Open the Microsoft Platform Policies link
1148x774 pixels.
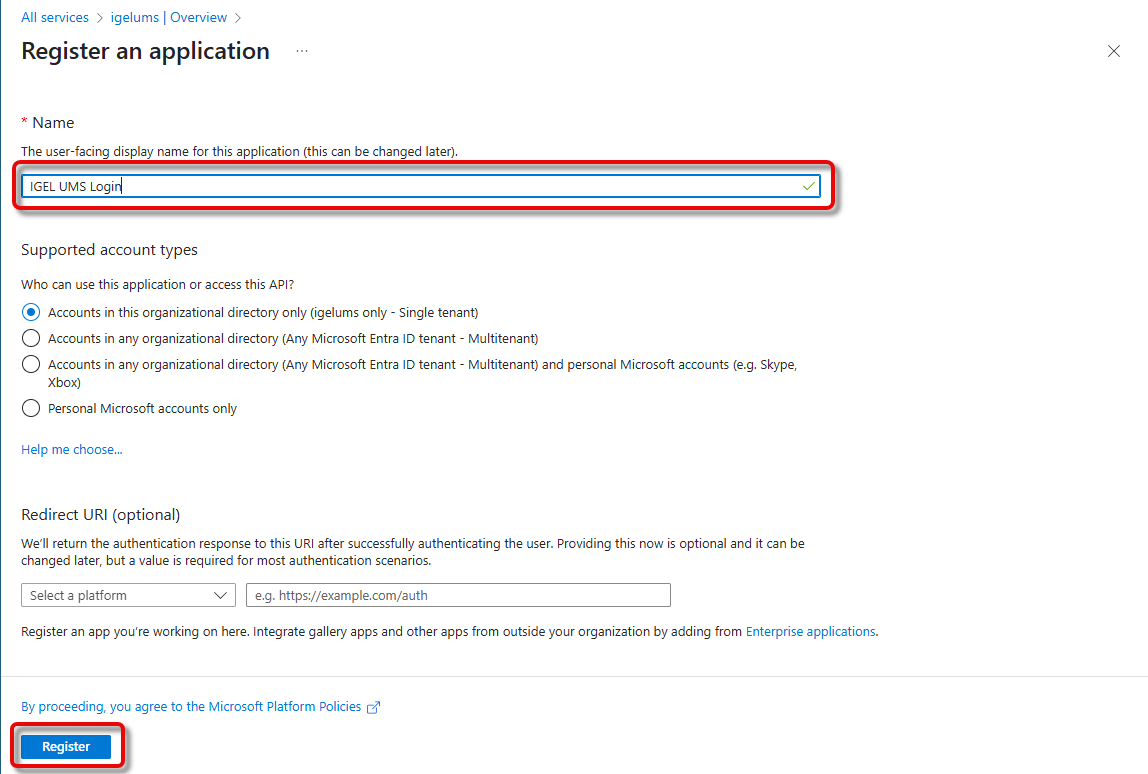pyautogui.click(x=191, y=707)
